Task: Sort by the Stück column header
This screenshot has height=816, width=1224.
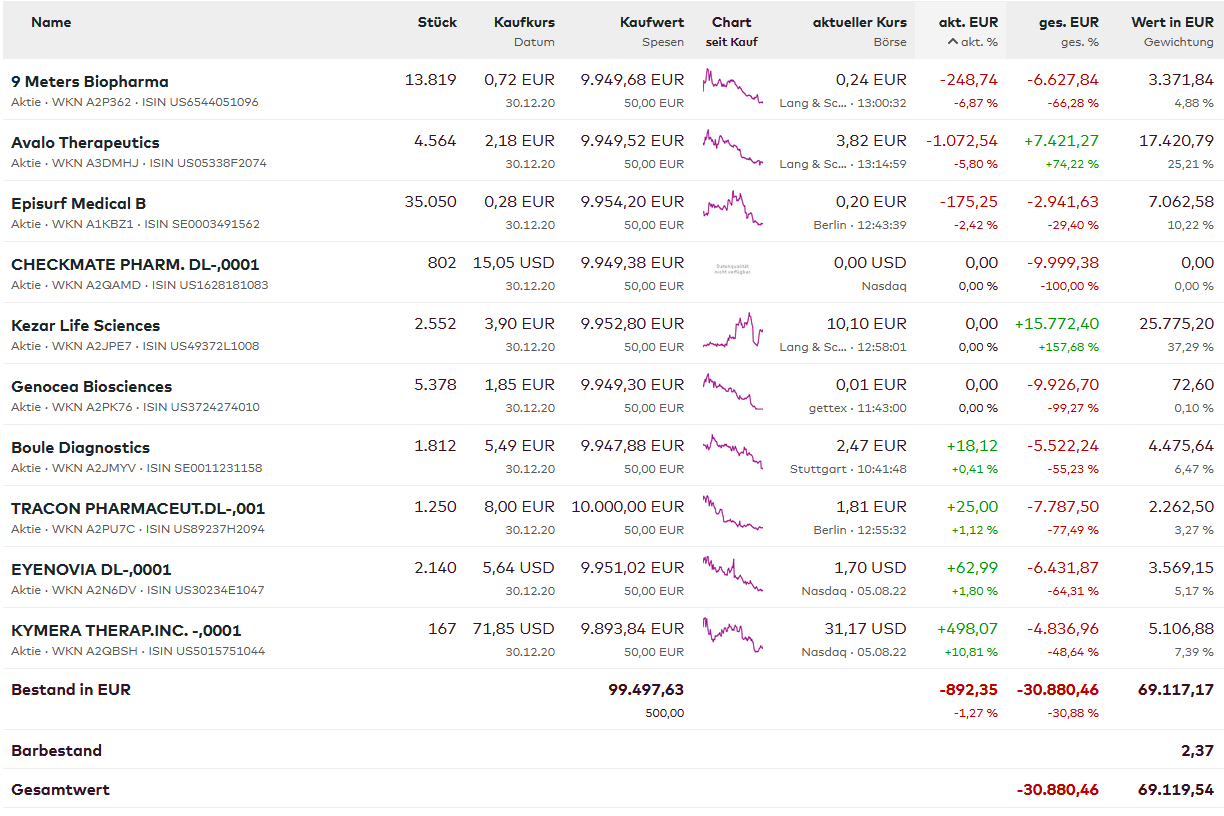Action: click(437, 22)
